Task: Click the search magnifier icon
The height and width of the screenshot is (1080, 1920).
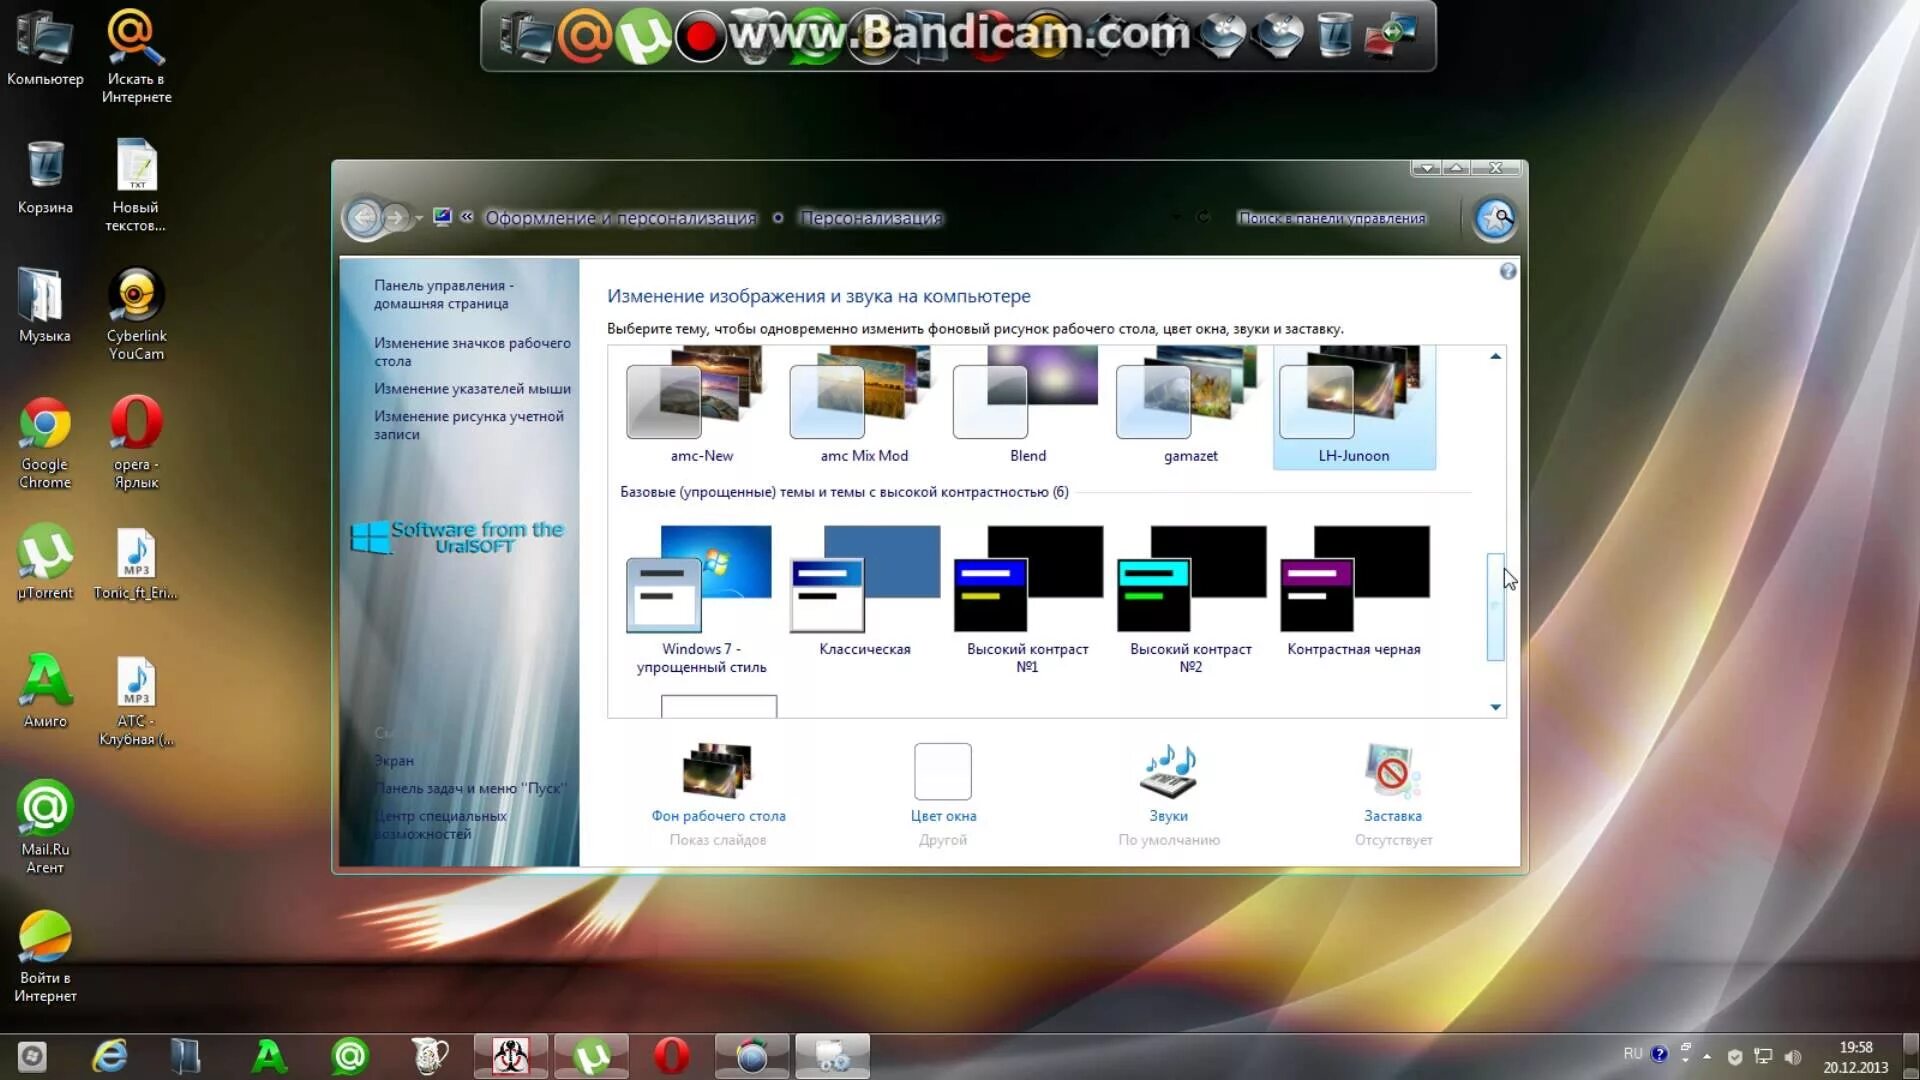Action: point(1495,218)
